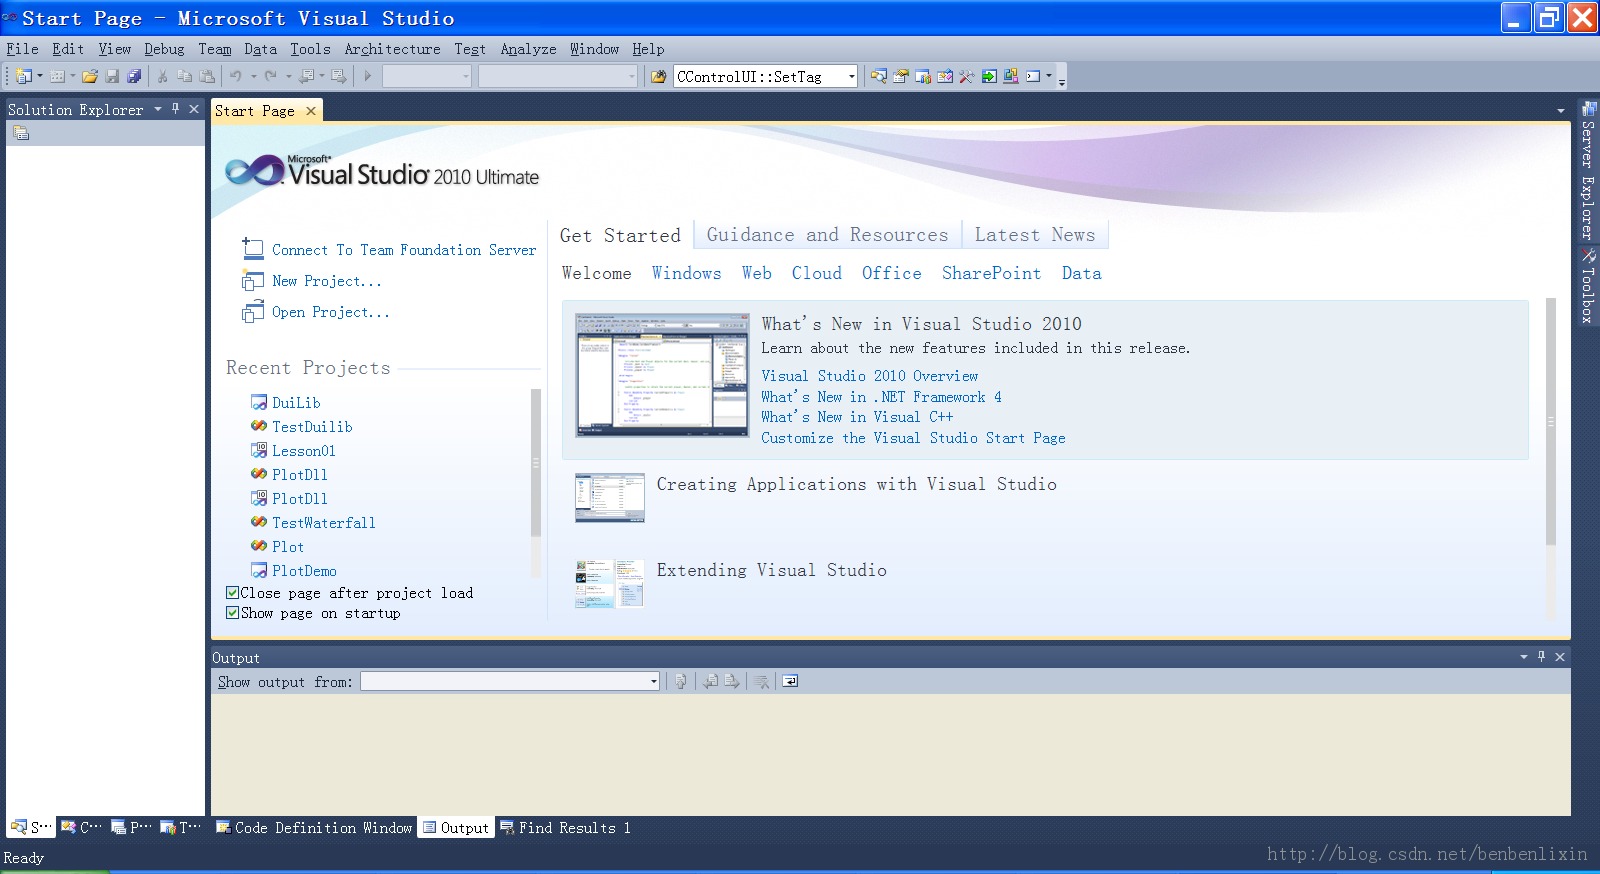Screen dimensions: 1600x874
Task: Toggle Close page after project load checkbox
Action: 233,593
